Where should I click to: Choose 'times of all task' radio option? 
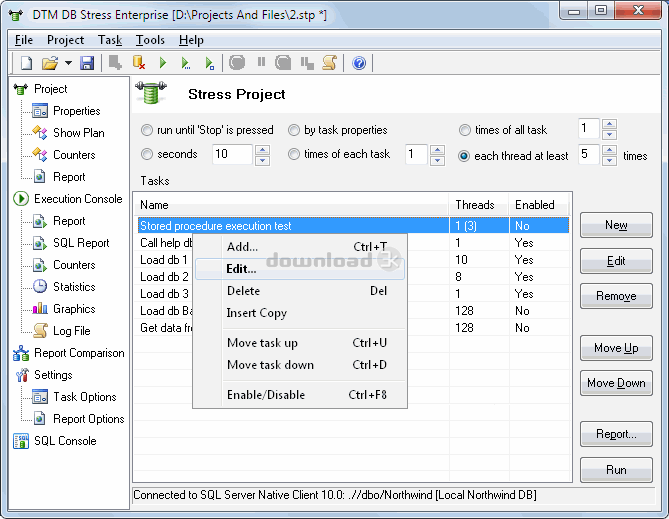click(x=465, y=130)
